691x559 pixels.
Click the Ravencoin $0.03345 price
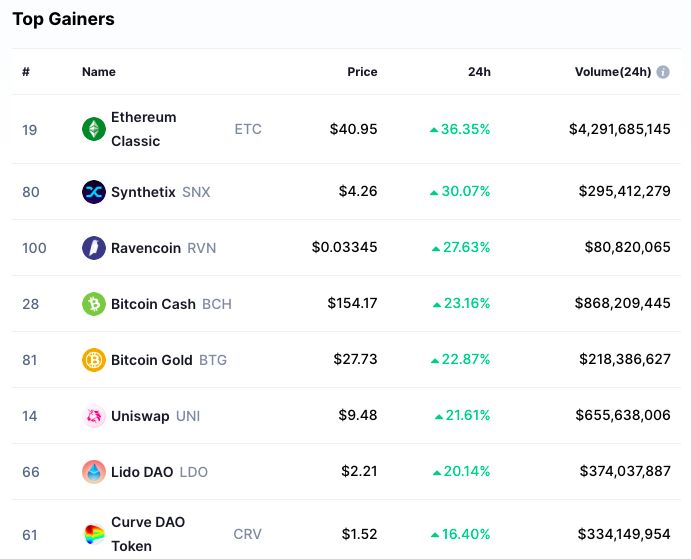pos(345,248)
